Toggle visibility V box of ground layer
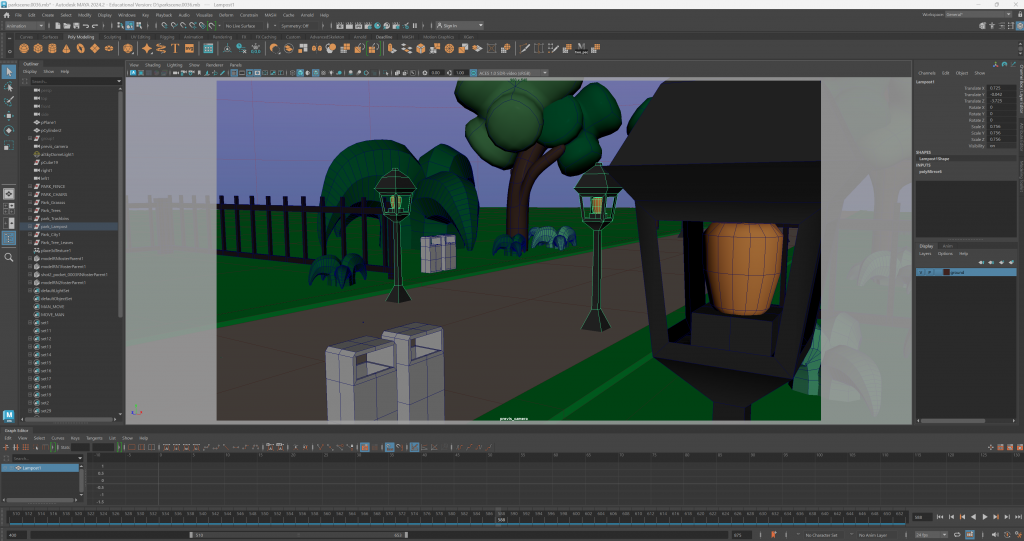The image size is (1024, 541). click(x=921, y=272)
